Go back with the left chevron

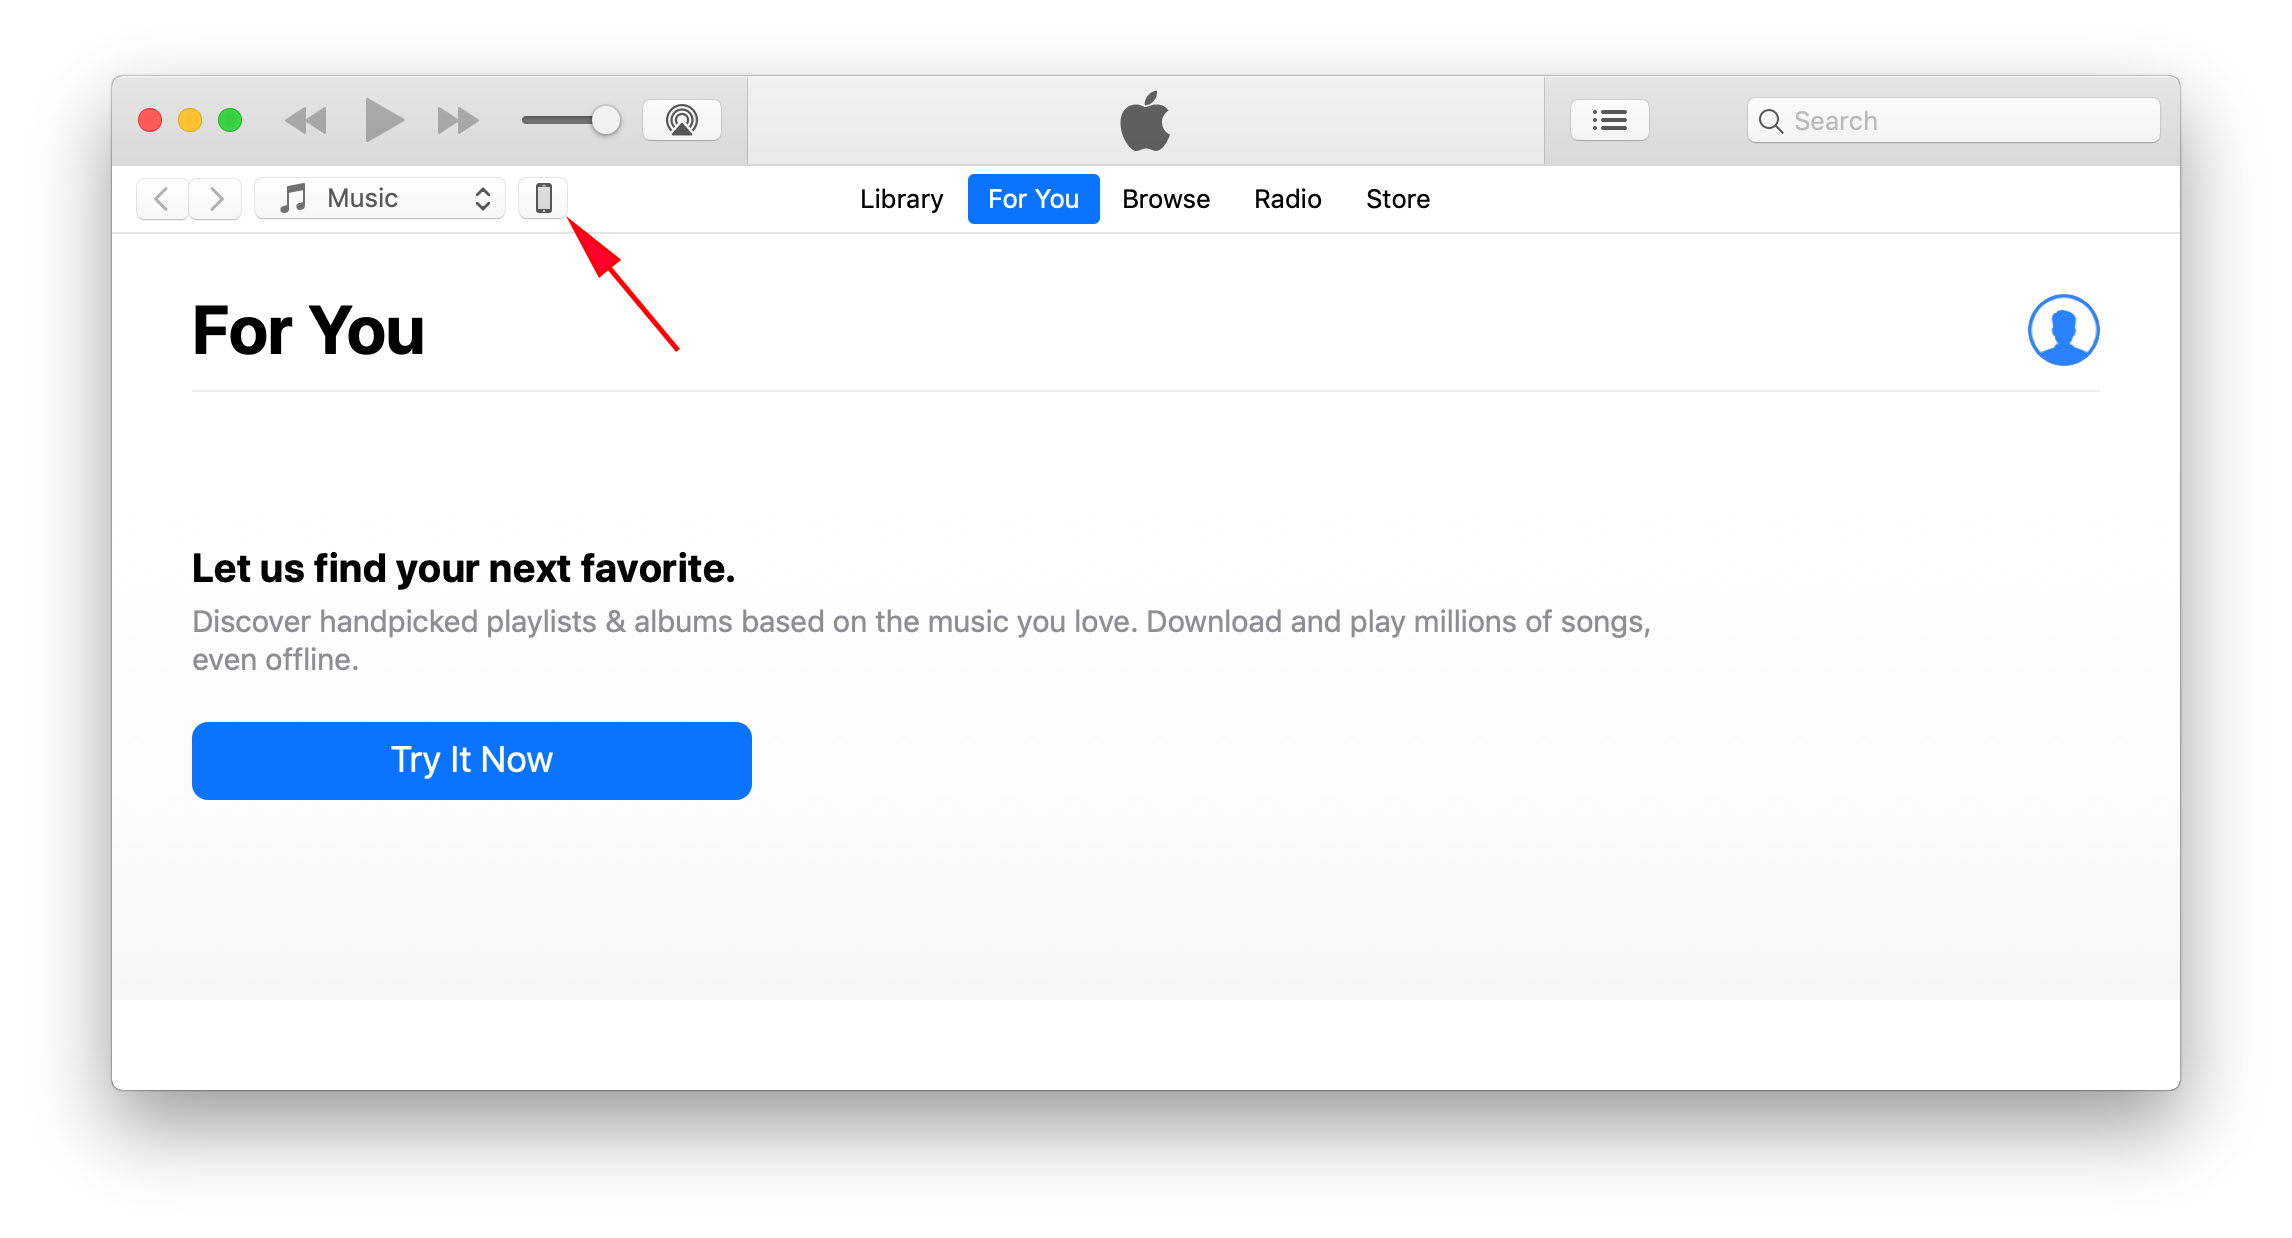coord(162,199)
